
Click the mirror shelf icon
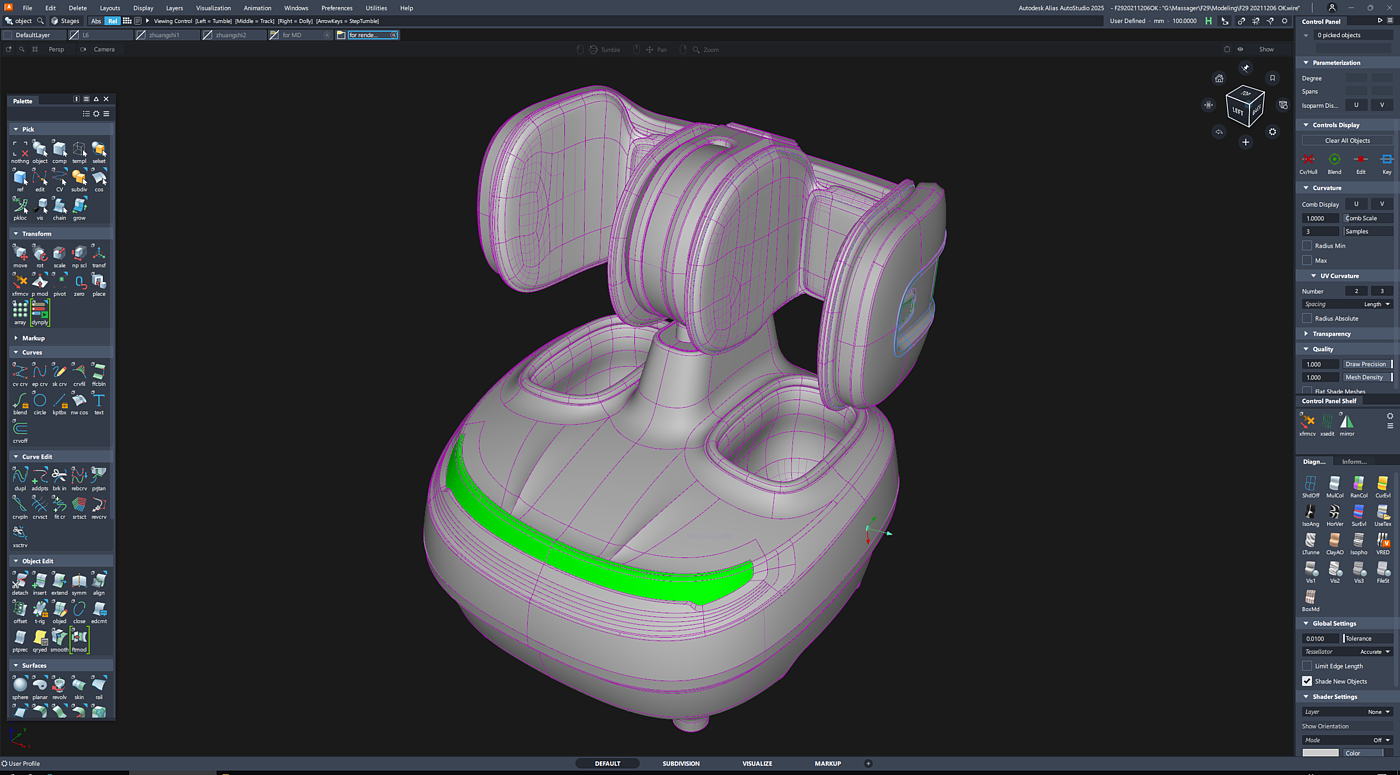[1347, 422]
